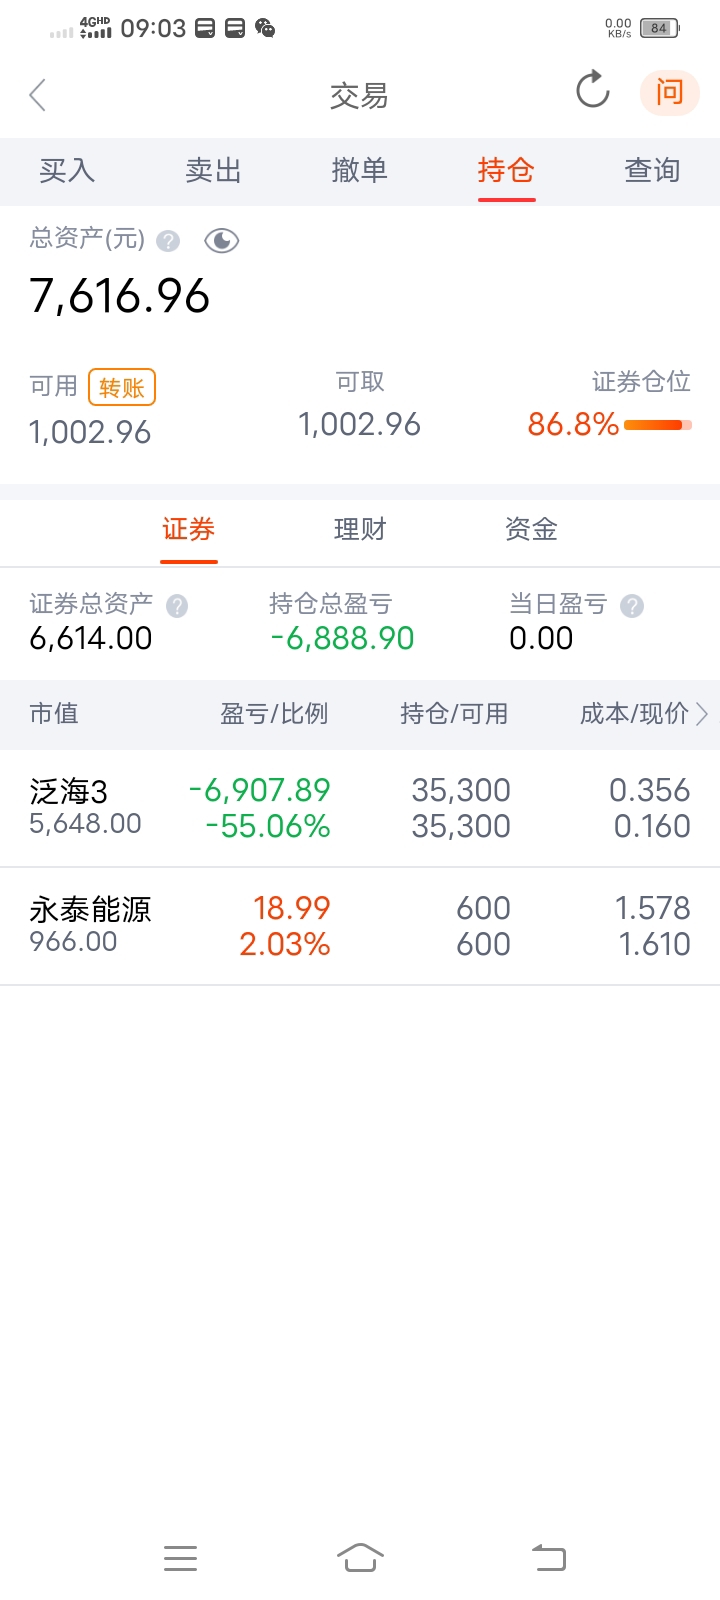Tap the 转账 transfer button
720x1600 pixels.
point(122,388)
